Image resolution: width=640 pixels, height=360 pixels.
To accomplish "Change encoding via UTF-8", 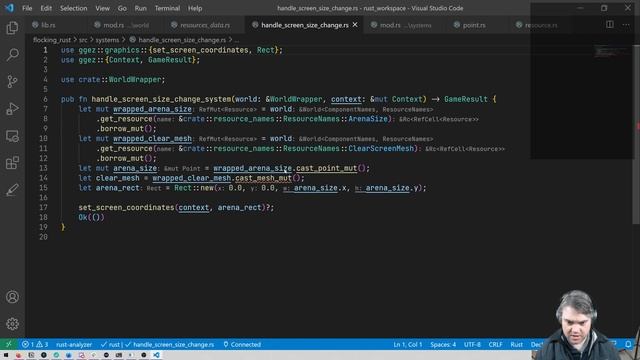I will coord(472,344).
